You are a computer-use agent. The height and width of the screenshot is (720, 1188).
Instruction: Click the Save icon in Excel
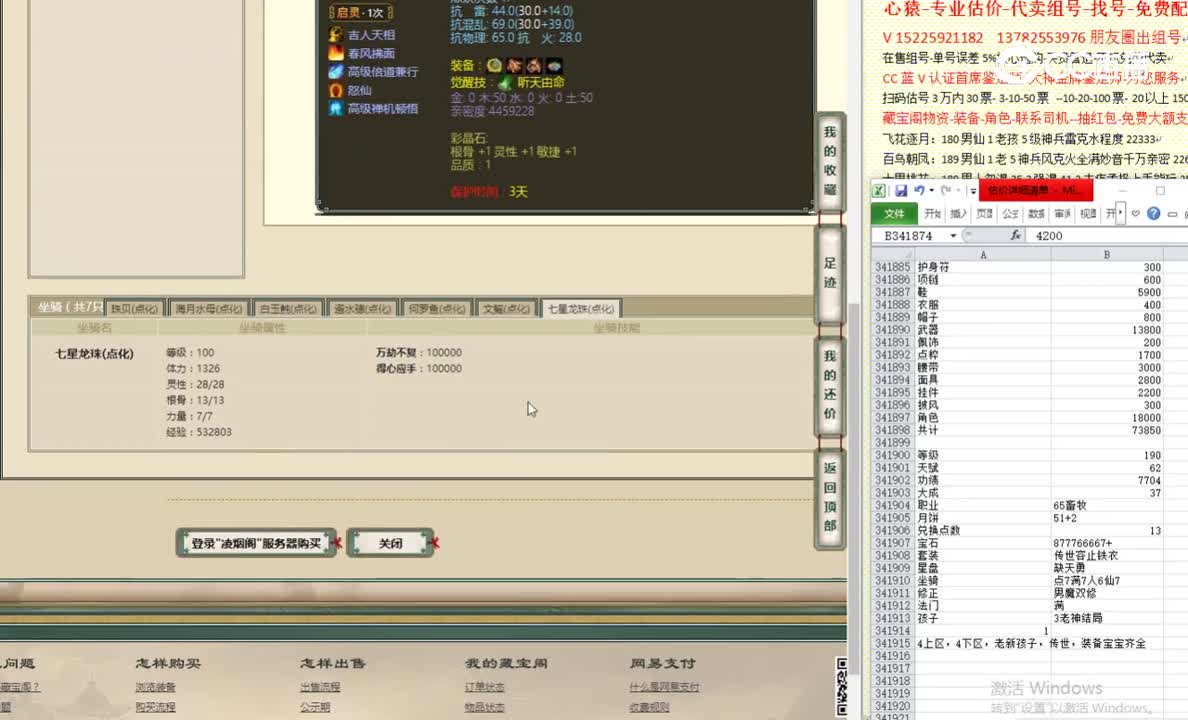(902, 191)
